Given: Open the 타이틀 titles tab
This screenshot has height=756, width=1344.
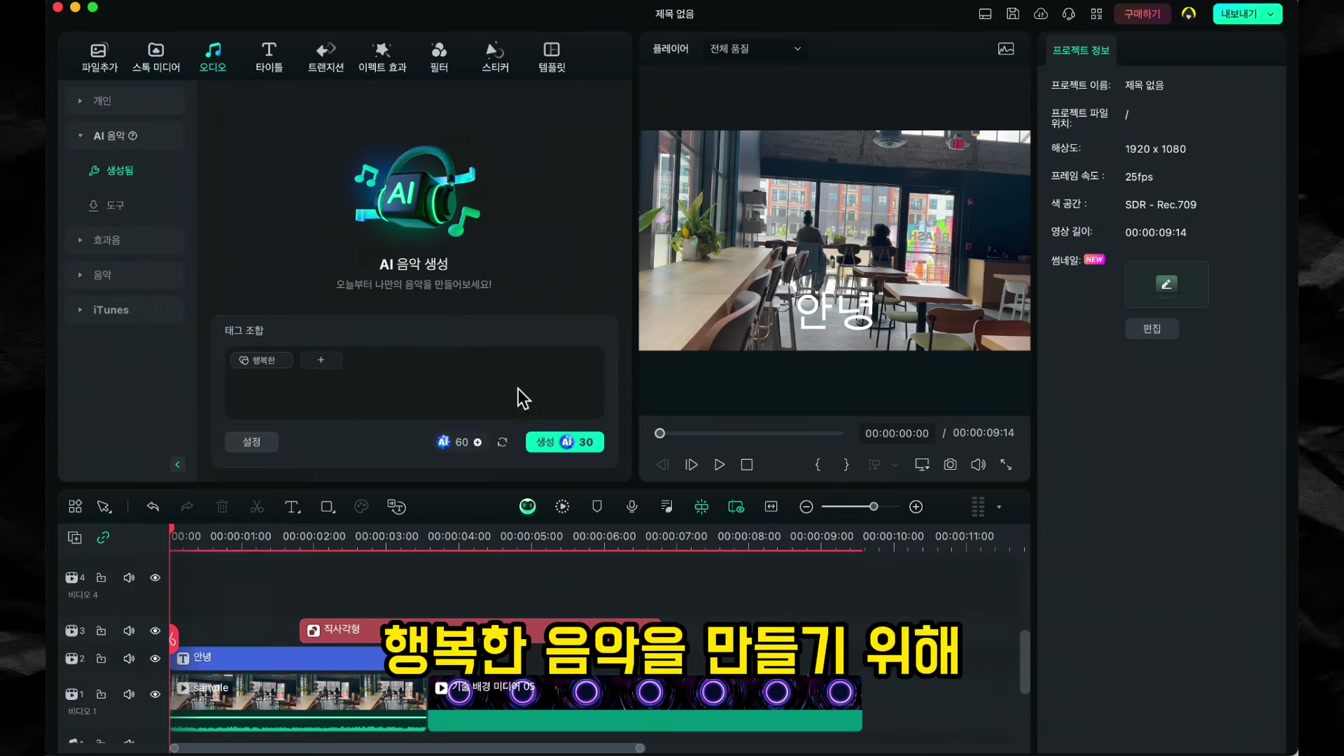Looking at the screenshot, I should click(269, 57).
